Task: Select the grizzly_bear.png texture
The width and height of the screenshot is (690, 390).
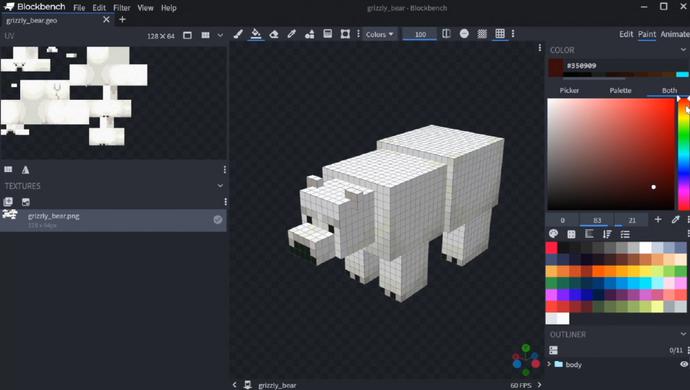Action: [x=113, y=220]
